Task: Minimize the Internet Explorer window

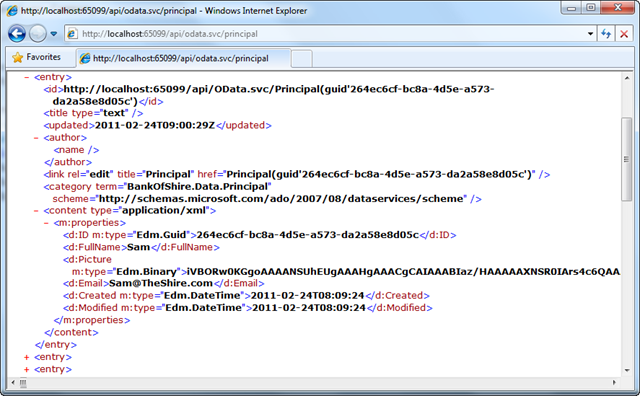Action: point(571,8)
